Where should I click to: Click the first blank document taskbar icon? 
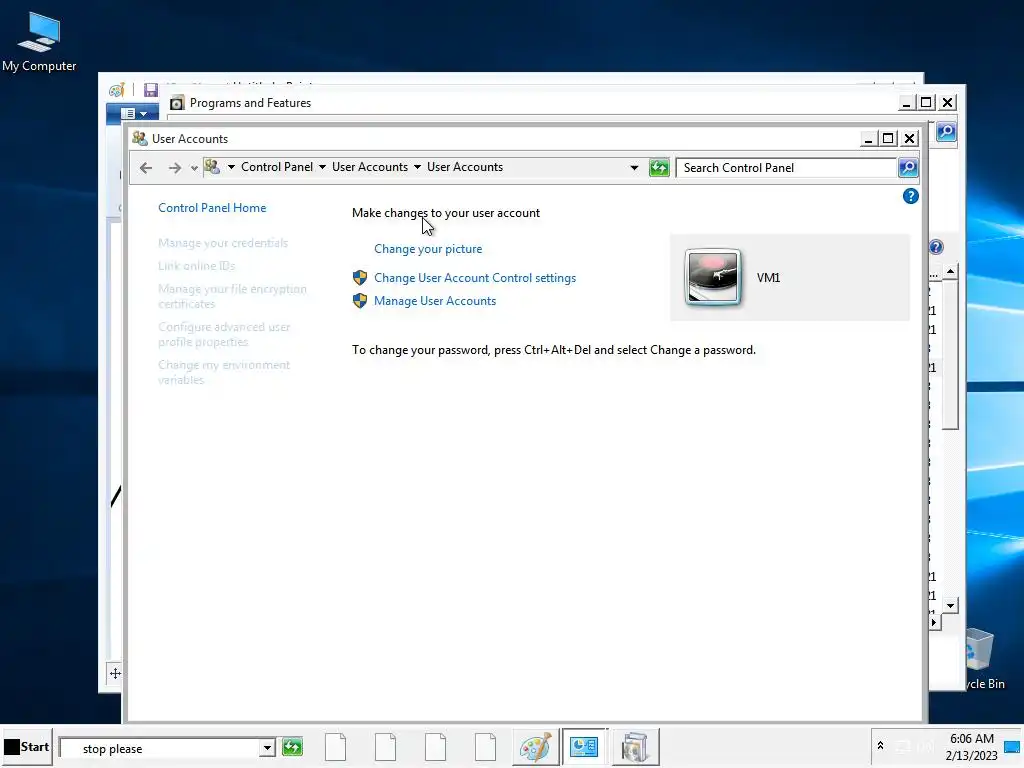tap(336, 747)
